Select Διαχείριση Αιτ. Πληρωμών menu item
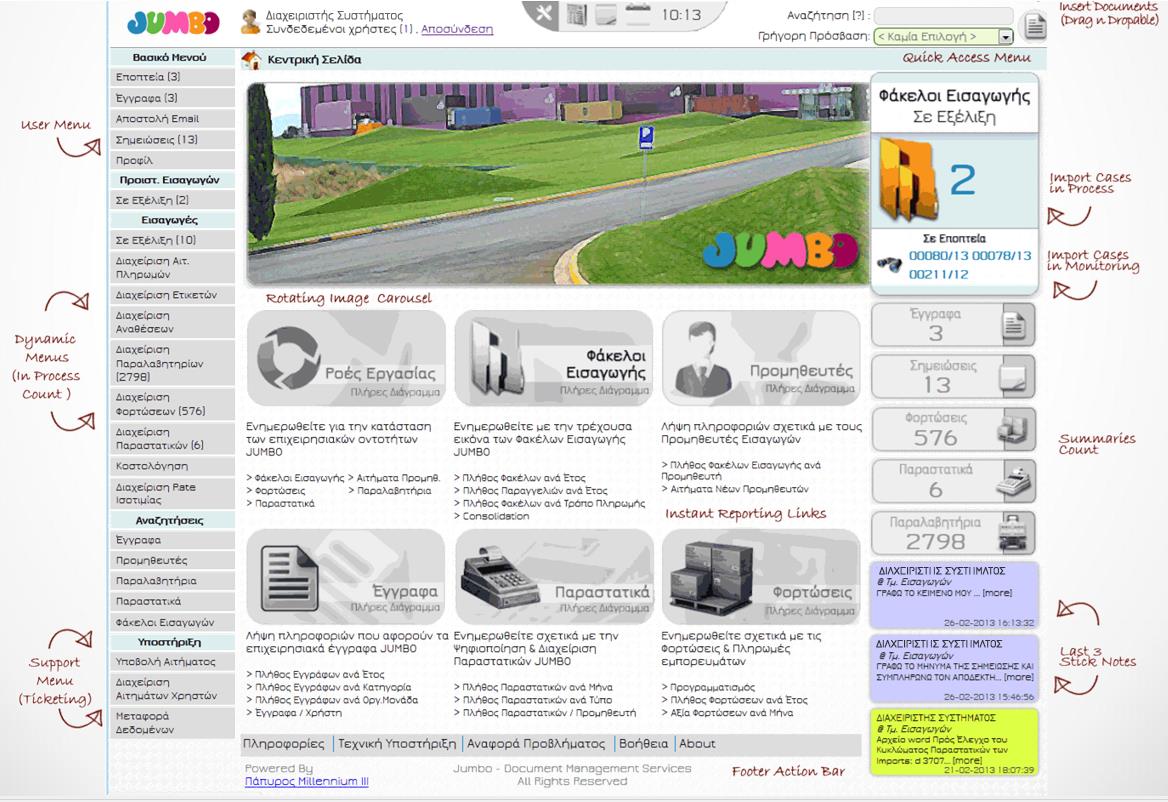The height and width of the screenshot is (802, 1168). tap(172, 267)
